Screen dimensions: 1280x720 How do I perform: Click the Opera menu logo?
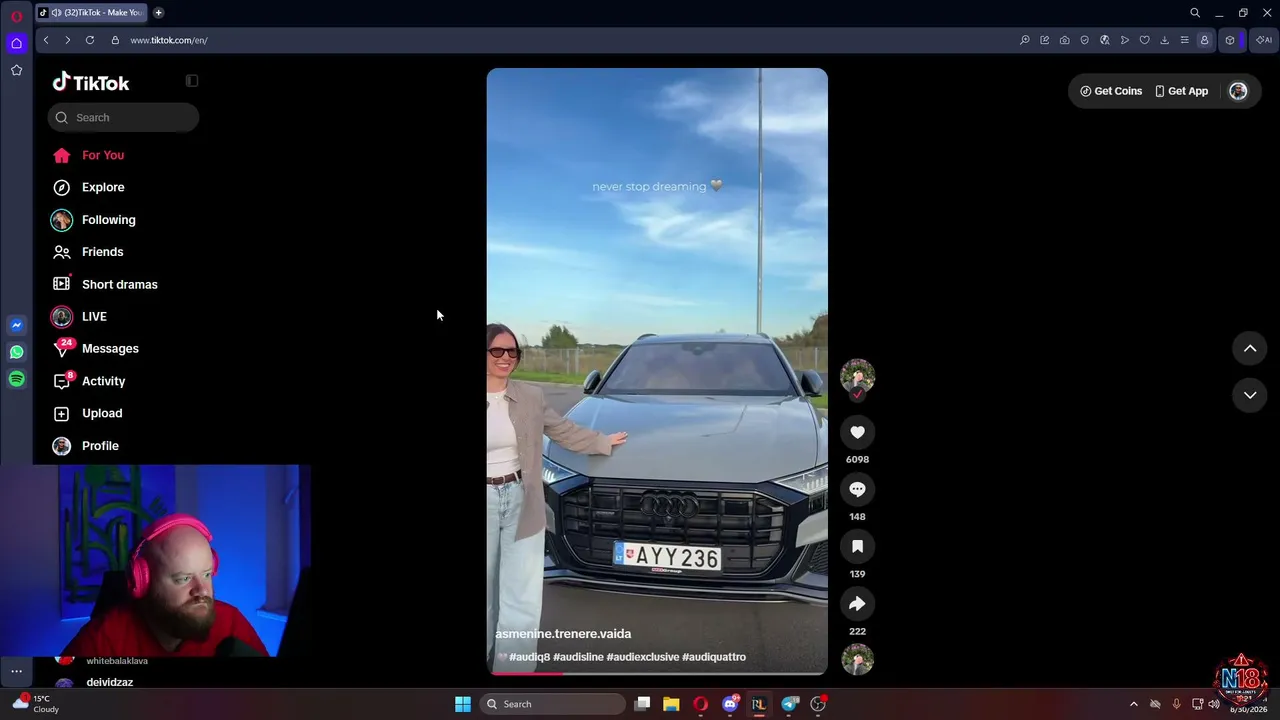tap(16, 16)
